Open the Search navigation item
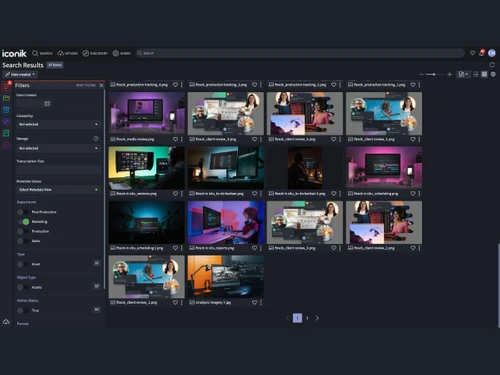500x375 pixels. tap(42, 53)
